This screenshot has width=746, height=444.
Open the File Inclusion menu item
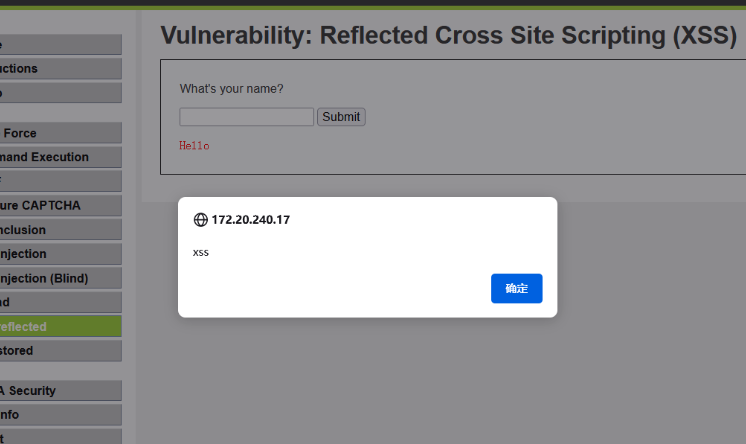coord(60,230)
